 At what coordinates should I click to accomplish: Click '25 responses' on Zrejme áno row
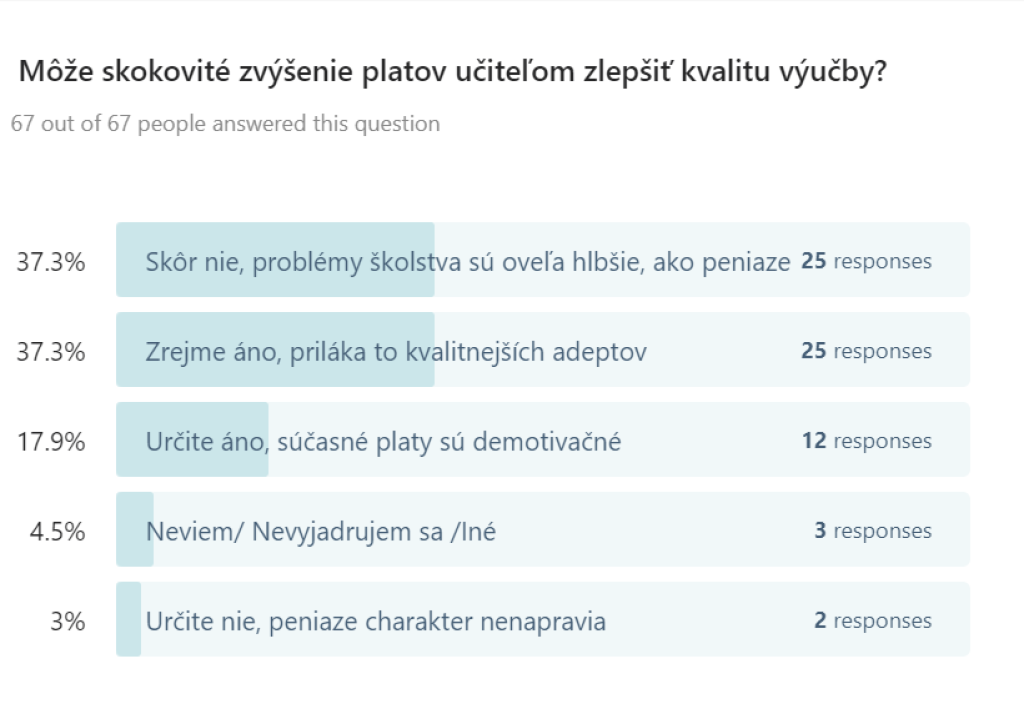867,351
